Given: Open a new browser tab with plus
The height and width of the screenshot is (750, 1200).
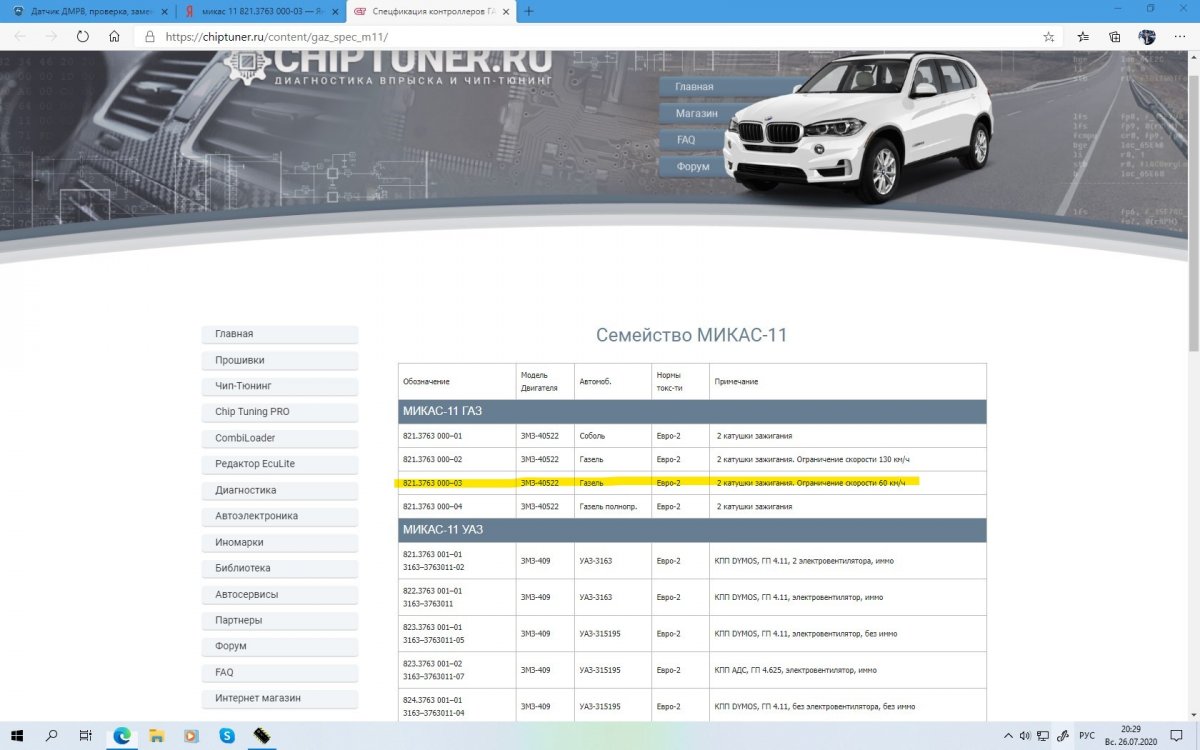Looking at the screenshot, I should point(529,11).
